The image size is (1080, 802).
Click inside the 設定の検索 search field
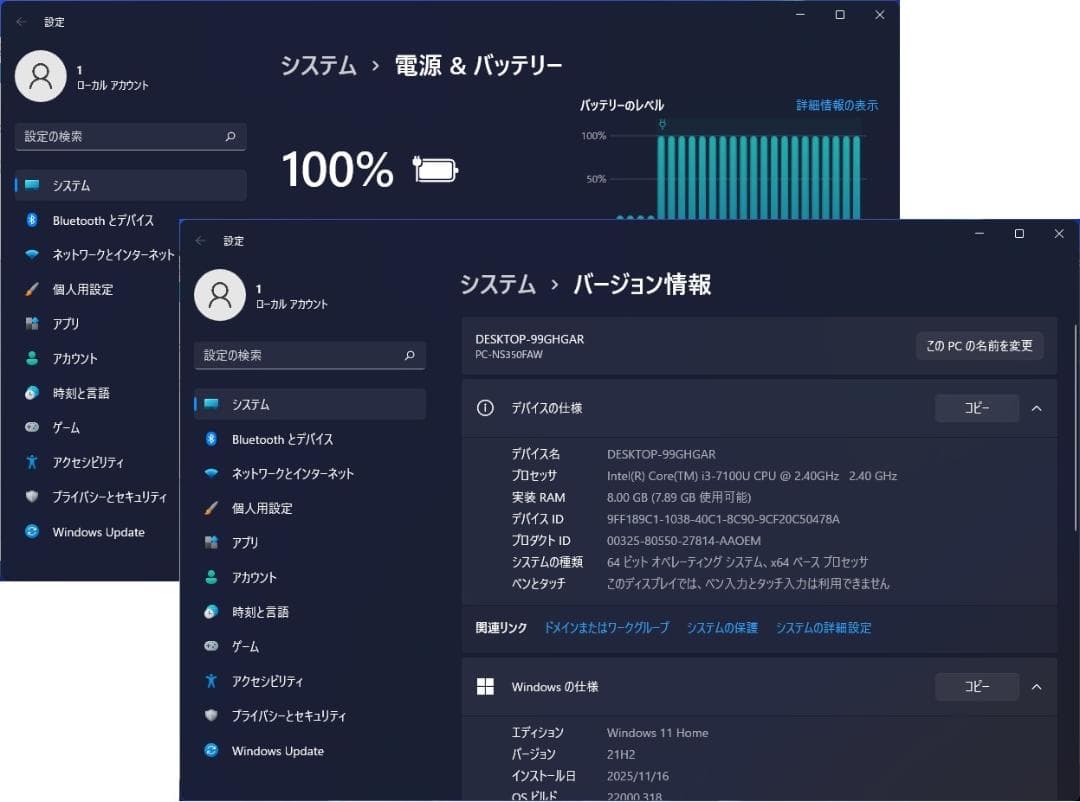[310, 355]
